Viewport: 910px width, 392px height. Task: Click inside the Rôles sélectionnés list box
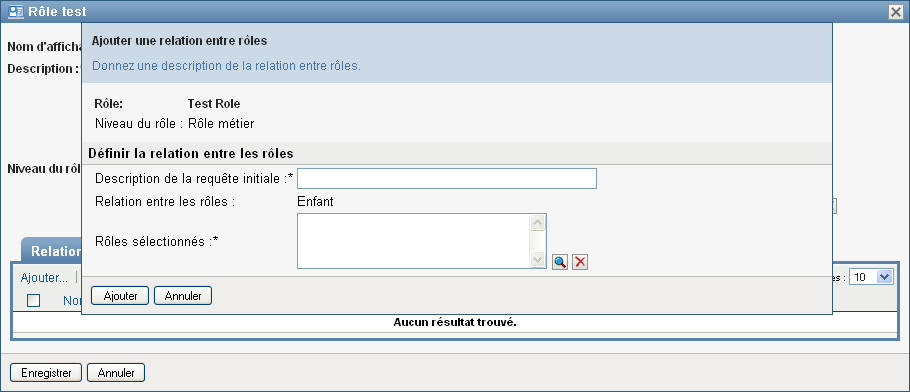pos(413,241)
